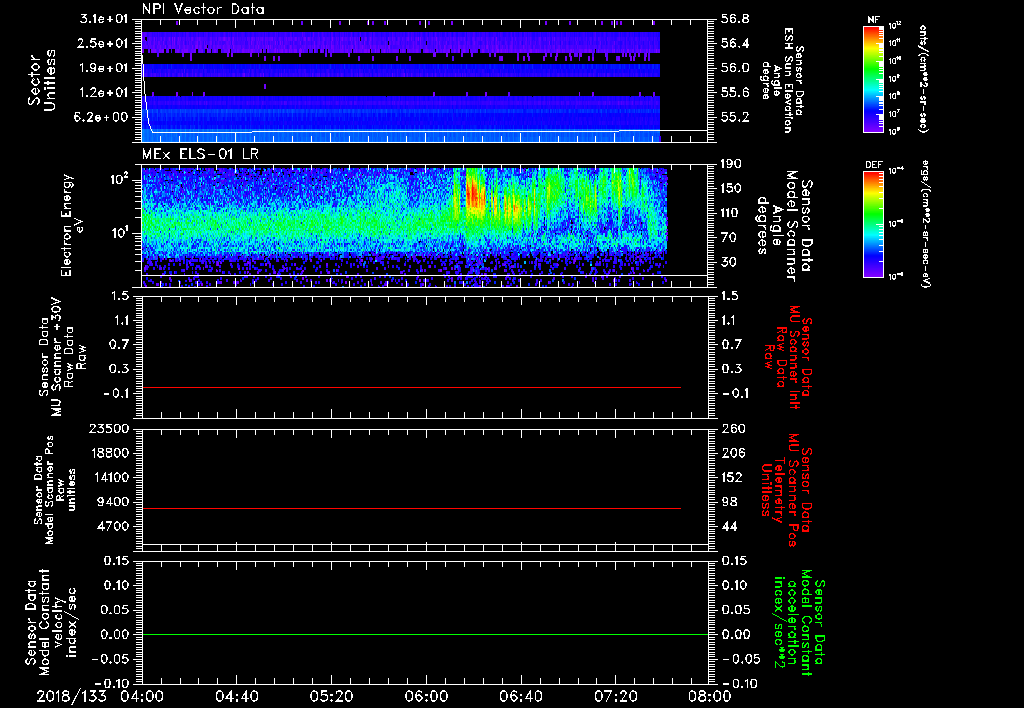Click the 260 telemetry tick label
The width and height of the screenshot is (1024, 708).
pos(733,428)
